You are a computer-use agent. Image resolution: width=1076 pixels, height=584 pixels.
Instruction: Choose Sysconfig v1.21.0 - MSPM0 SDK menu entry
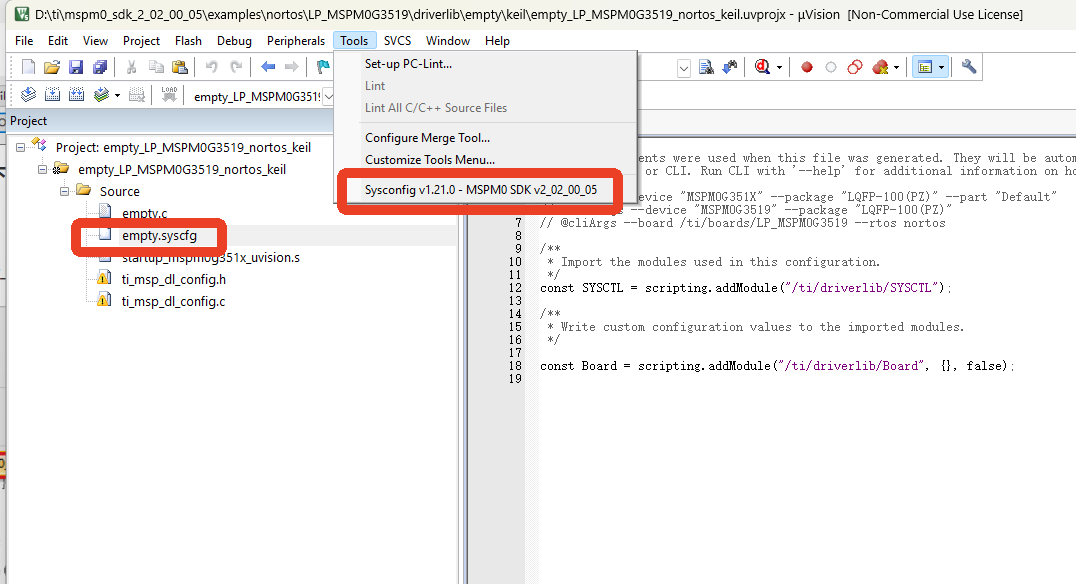[x=480, y=190]
